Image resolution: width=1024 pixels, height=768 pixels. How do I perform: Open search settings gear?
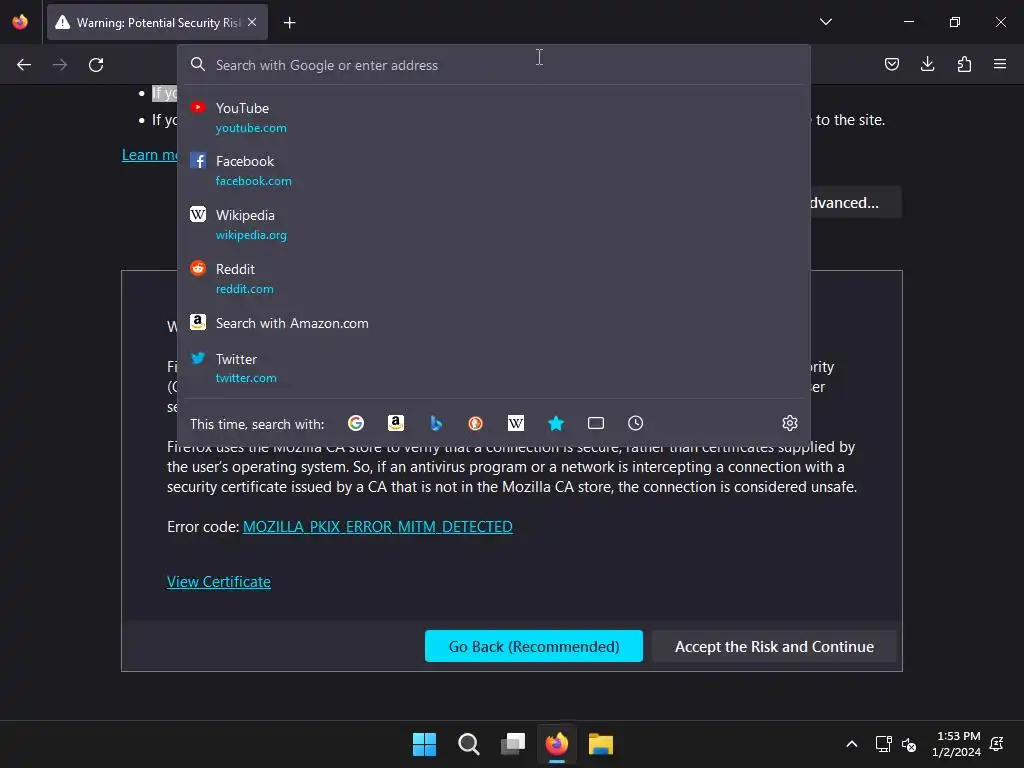pyautogui.click(x=790, y=423)
